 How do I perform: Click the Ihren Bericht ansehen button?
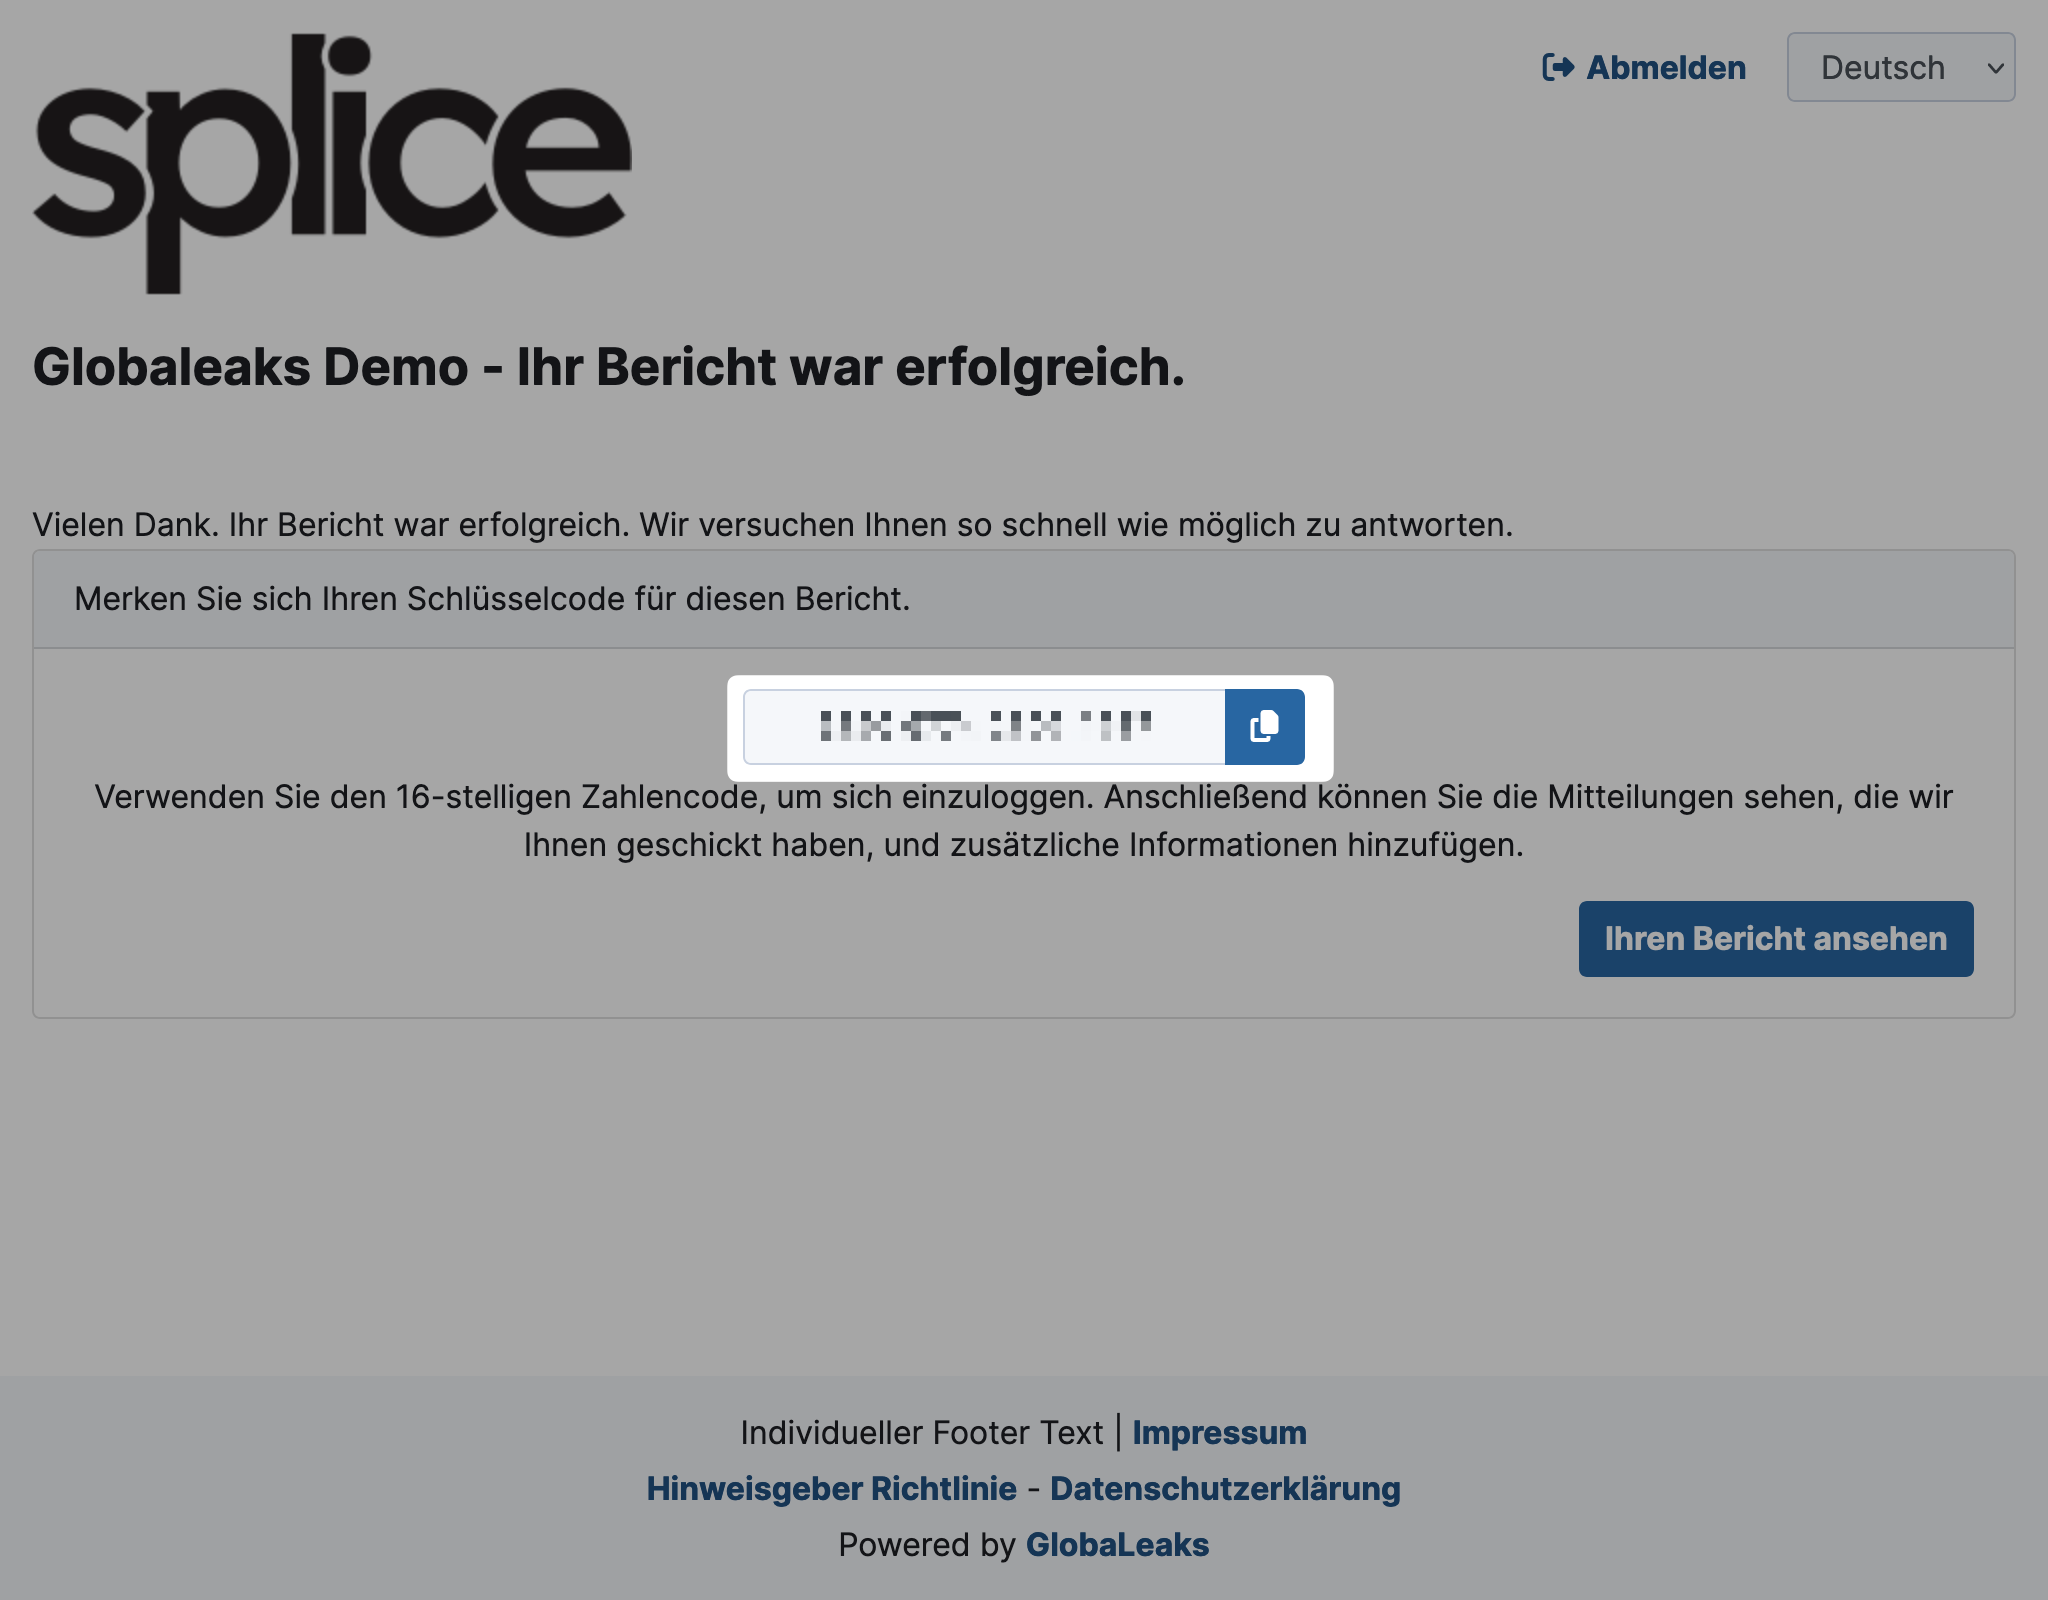1775,939
